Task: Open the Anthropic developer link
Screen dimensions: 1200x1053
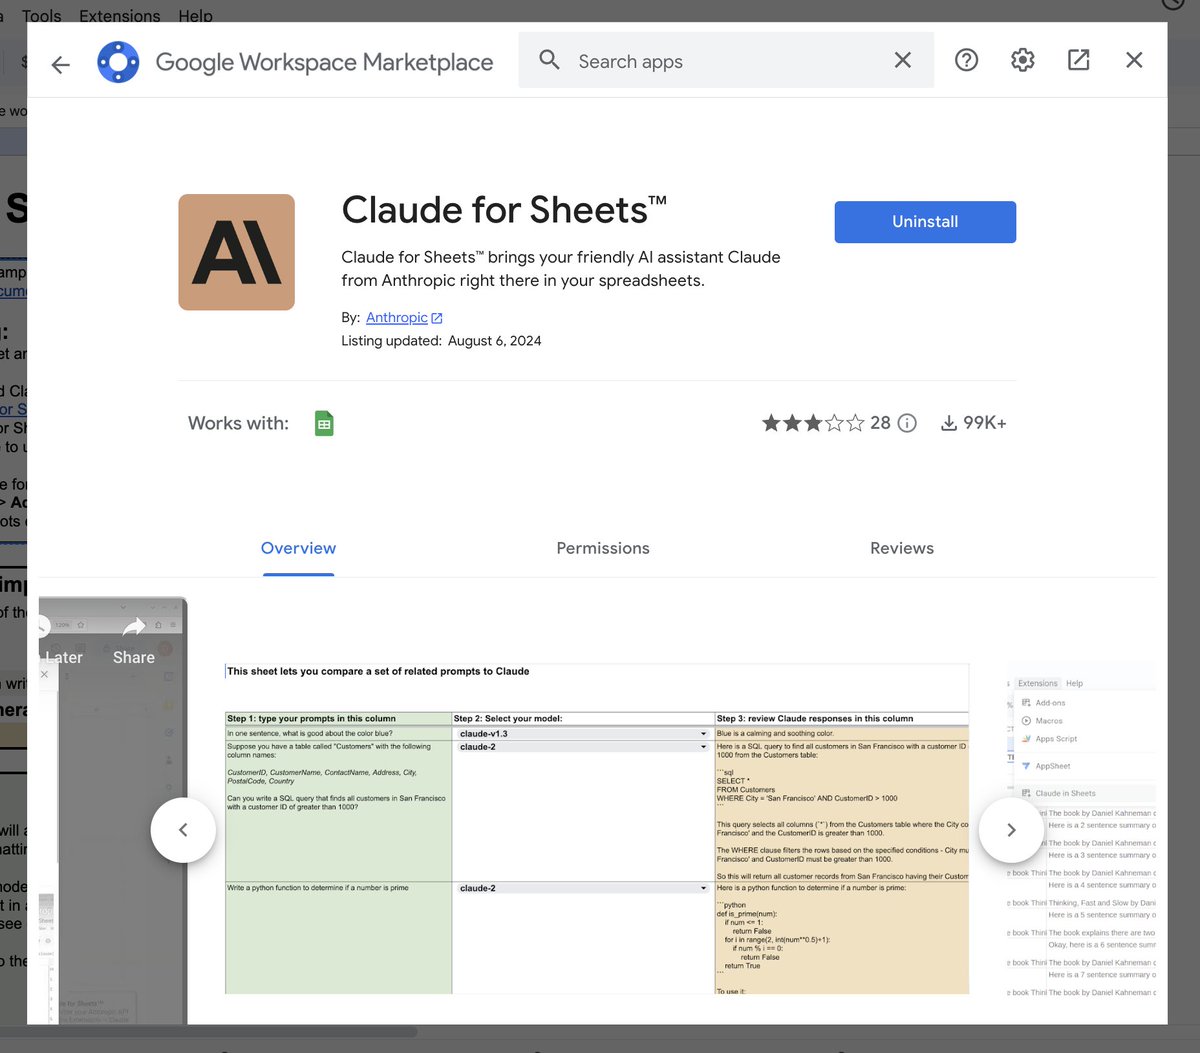Action: [396, 317]
